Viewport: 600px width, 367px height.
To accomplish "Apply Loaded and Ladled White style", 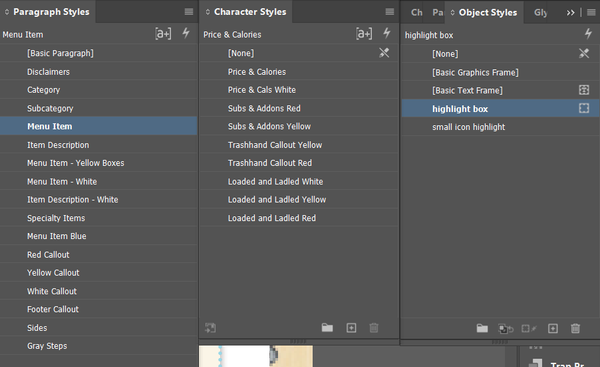I will click(x=299, y=181).
